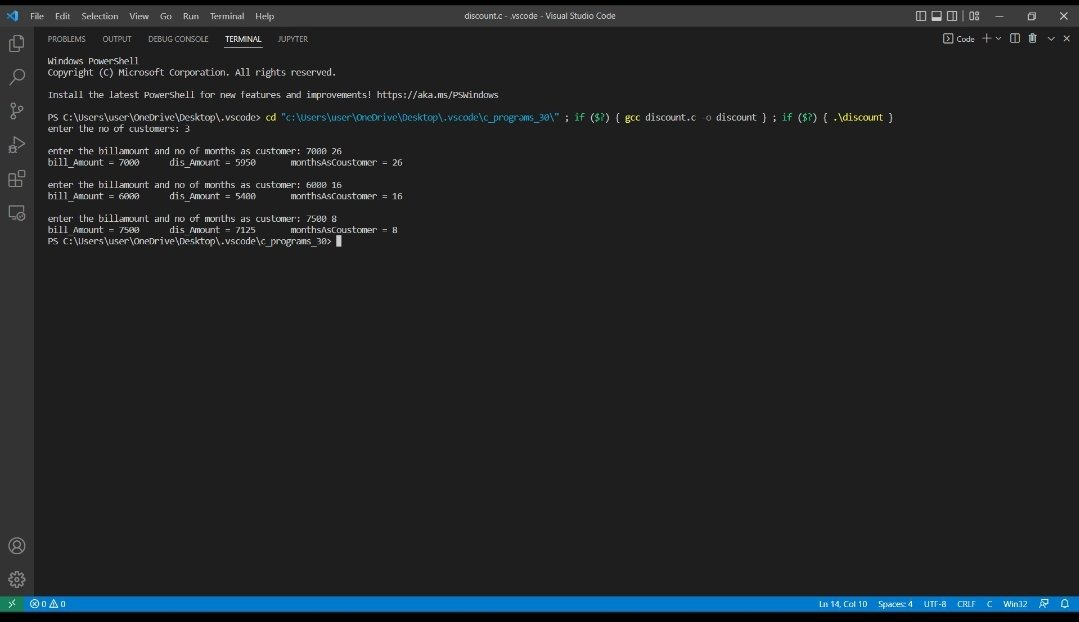
Task: Open the Remote Explorer view
Action: (17, 213)
